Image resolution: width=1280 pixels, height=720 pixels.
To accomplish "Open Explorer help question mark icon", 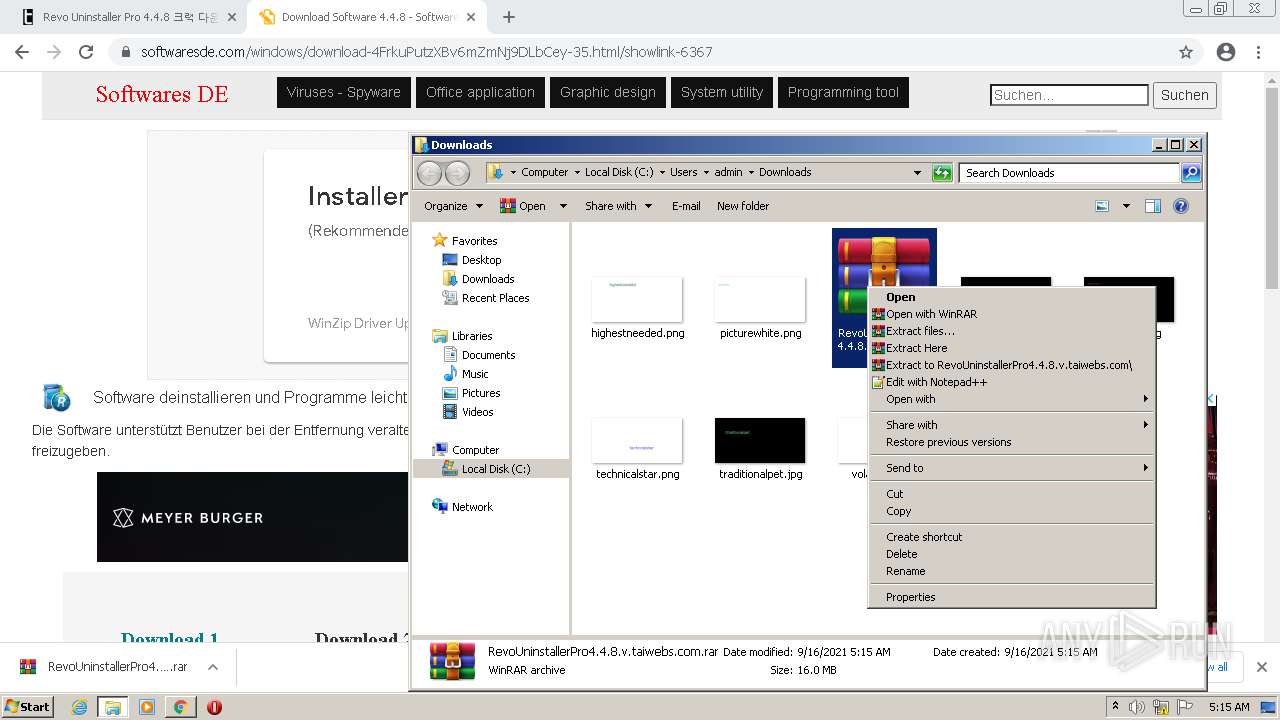I will [x=1181, y=206].
